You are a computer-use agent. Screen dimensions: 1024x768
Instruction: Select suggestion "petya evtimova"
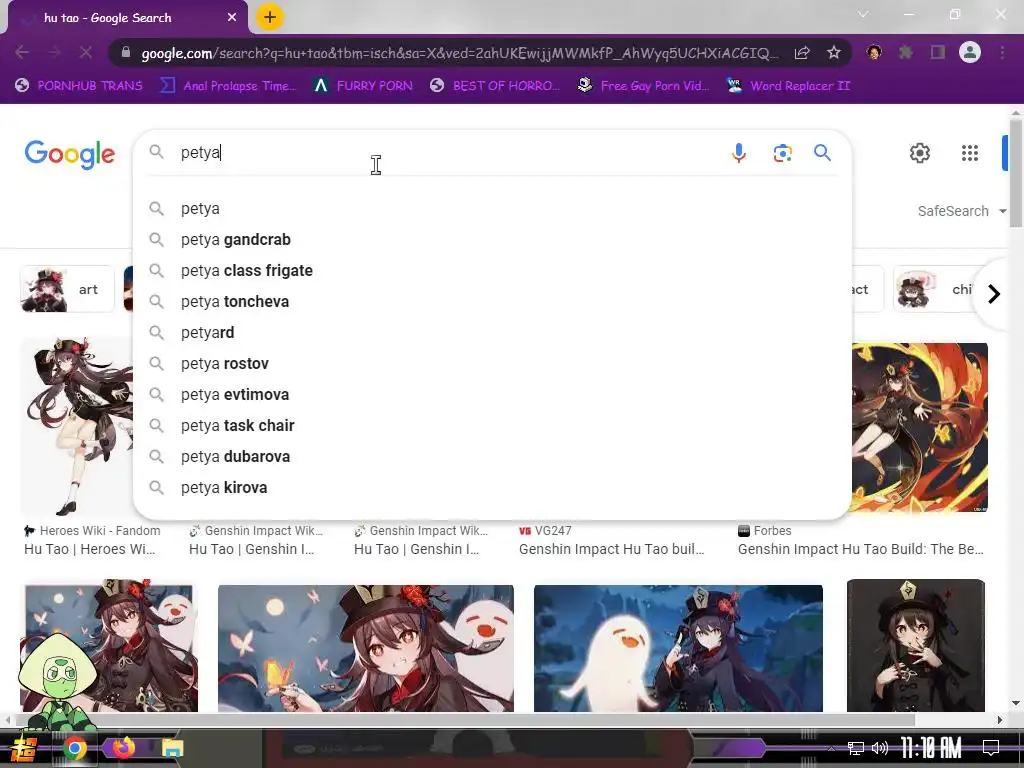point(492,394)
